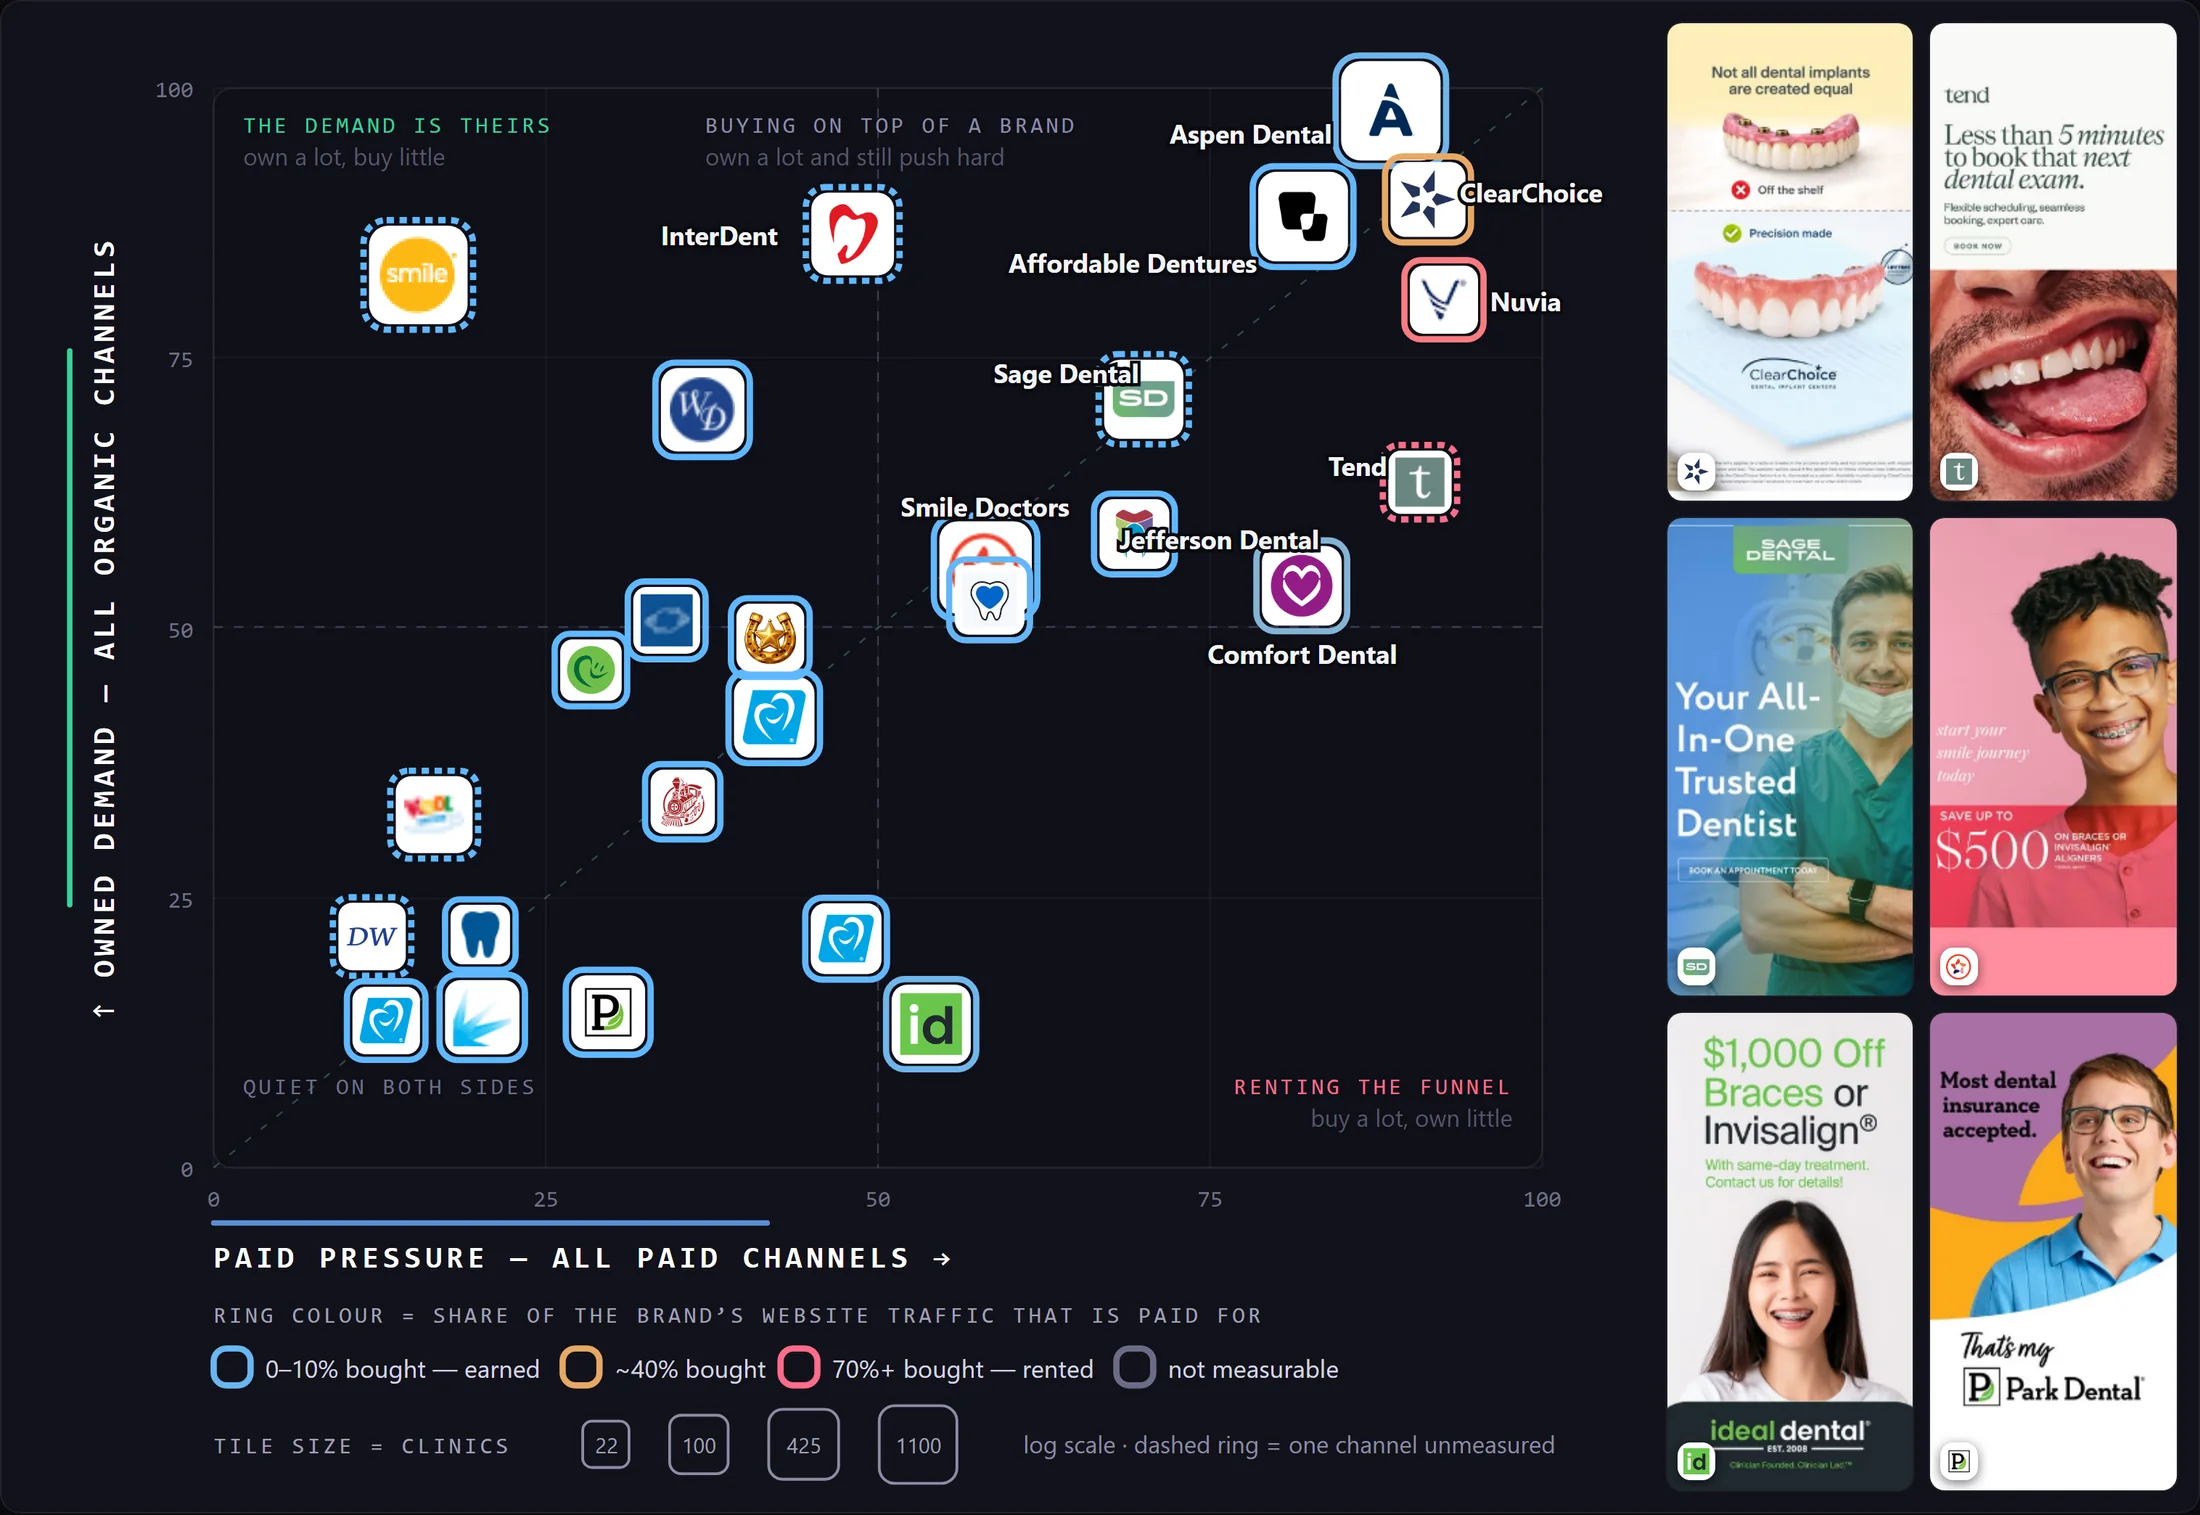
Task: Click the solid blue tooth logo tile
Action: [480, 934]
